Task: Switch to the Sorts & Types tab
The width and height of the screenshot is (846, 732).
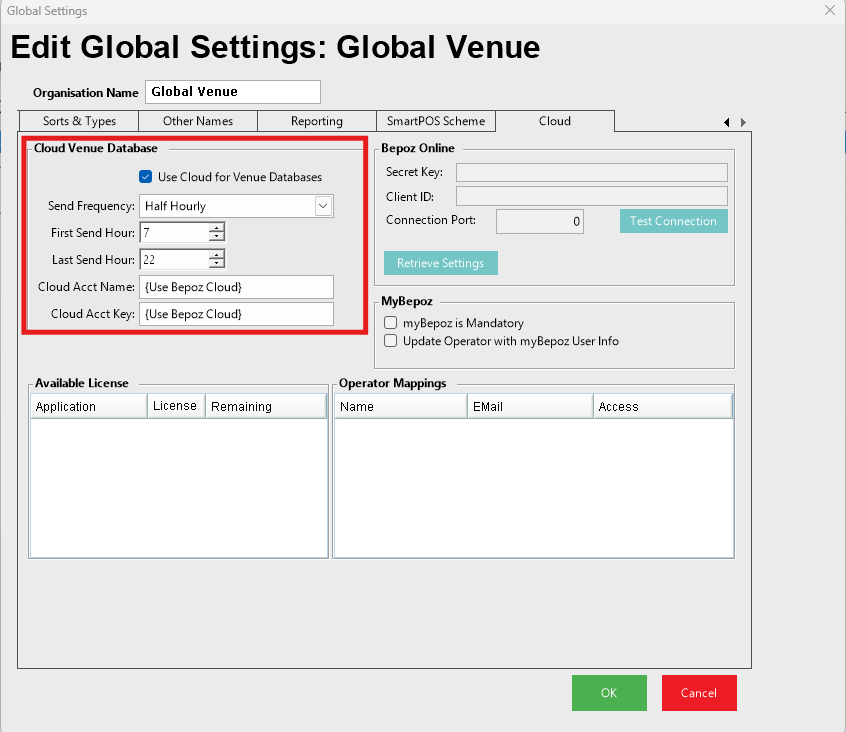Action: tap(79, 121)
